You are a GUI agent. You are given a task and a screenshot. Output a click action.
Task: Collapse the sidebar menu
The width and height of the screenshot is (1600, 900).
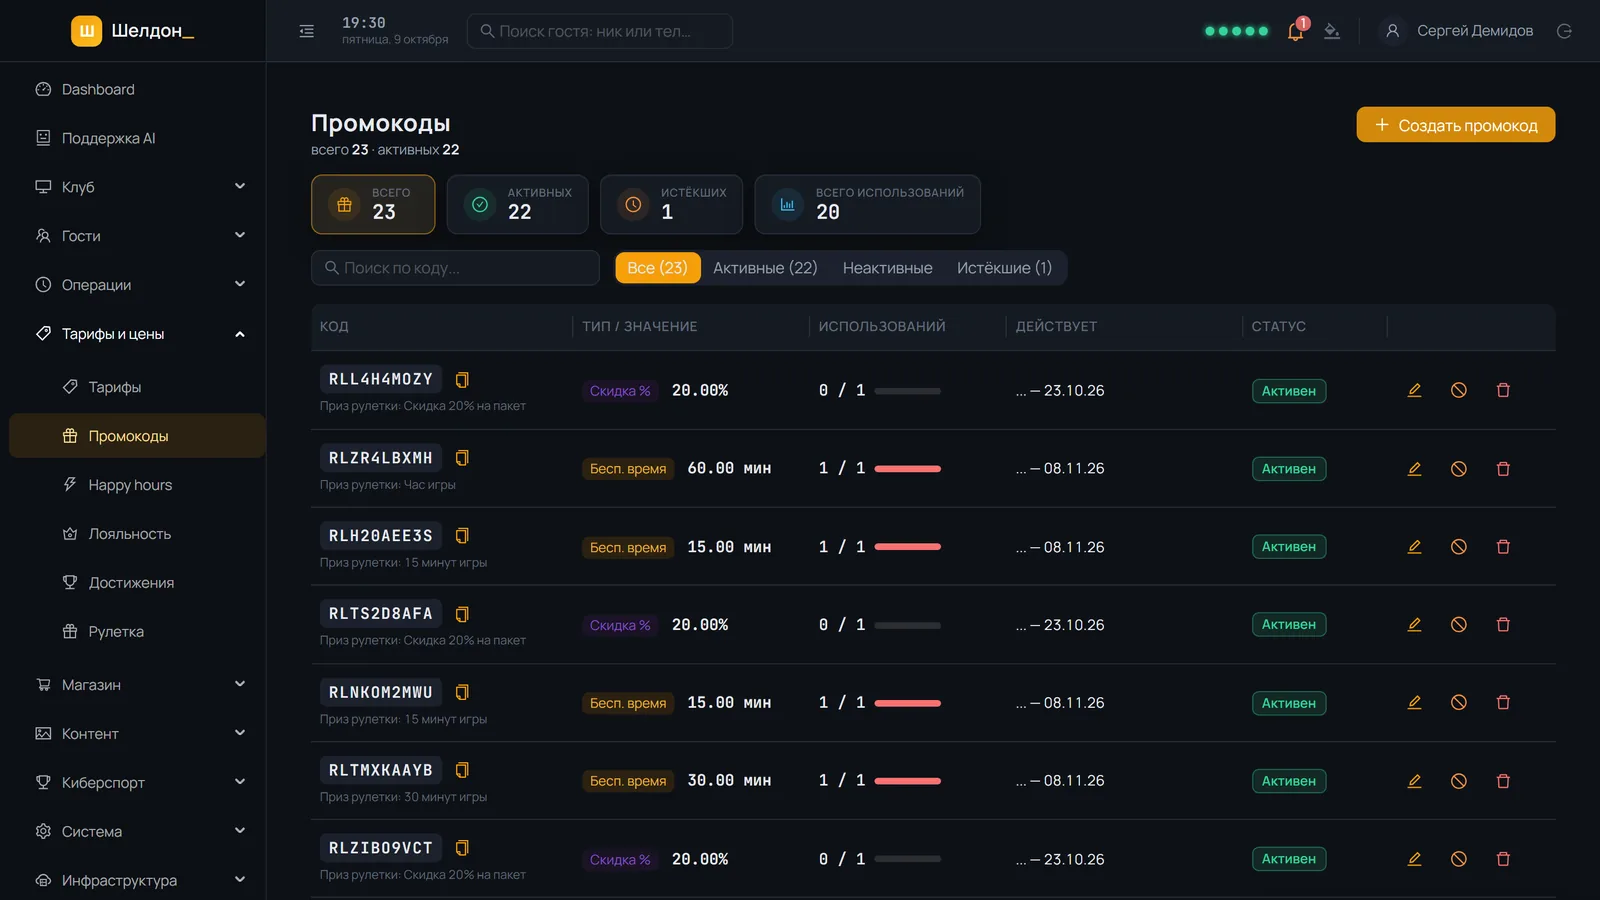307,31
